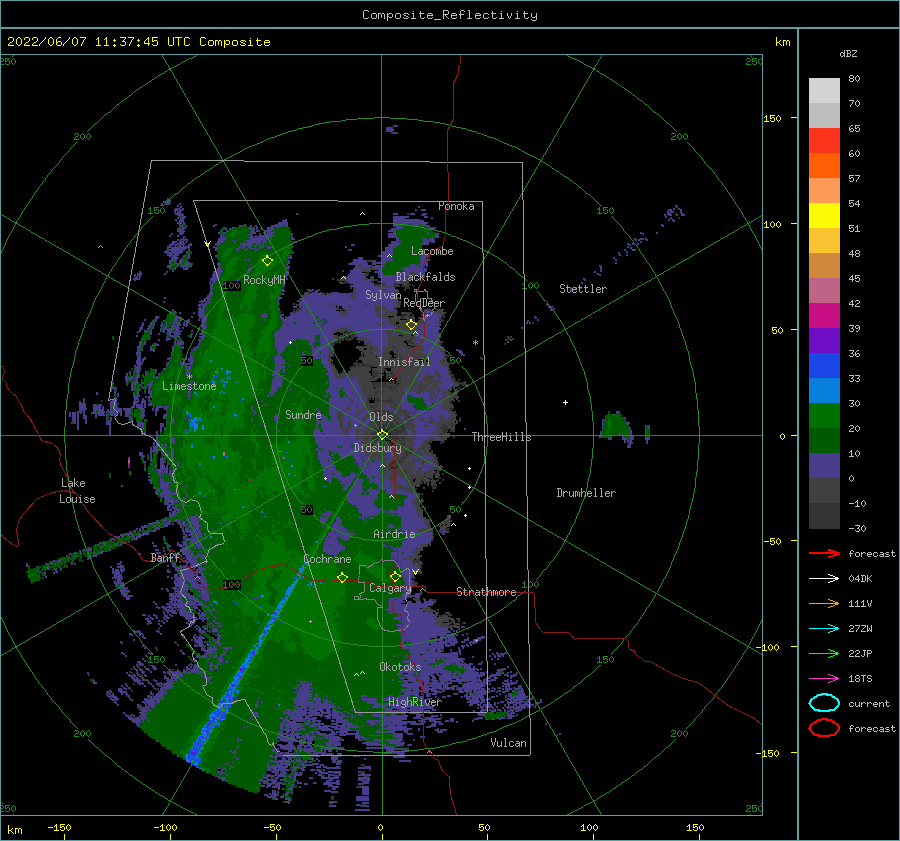This screenshot has width=900, height=841.
Task: Select the magenta 18TS arrow in the legend
Action: tap(824, 679)
